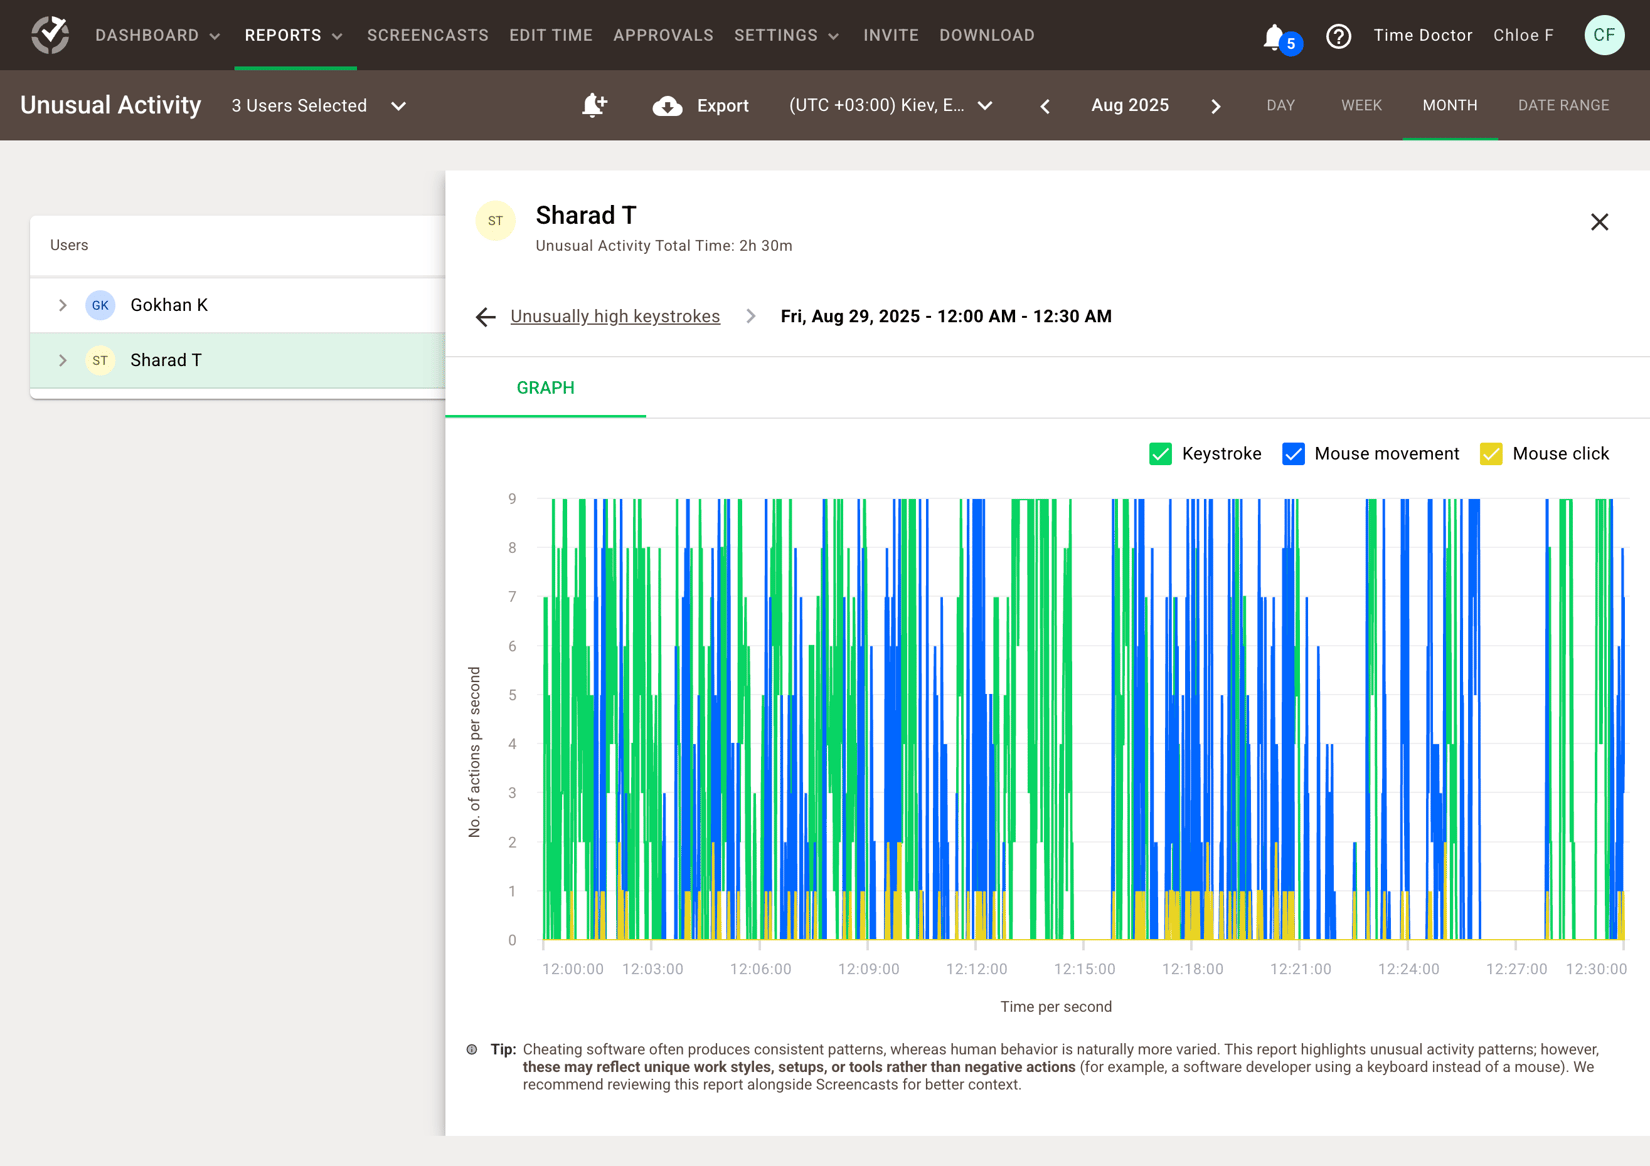Screen dimensions: 1650x1166
Task: Click the back arrow beside Unusually high keystrokes
Action: coord(485,316)
